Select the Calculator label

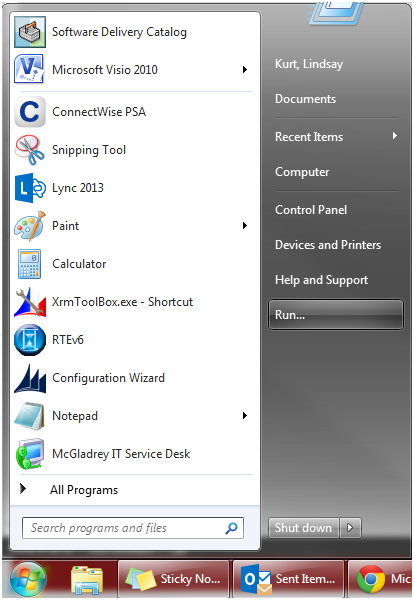coord(79,264)
